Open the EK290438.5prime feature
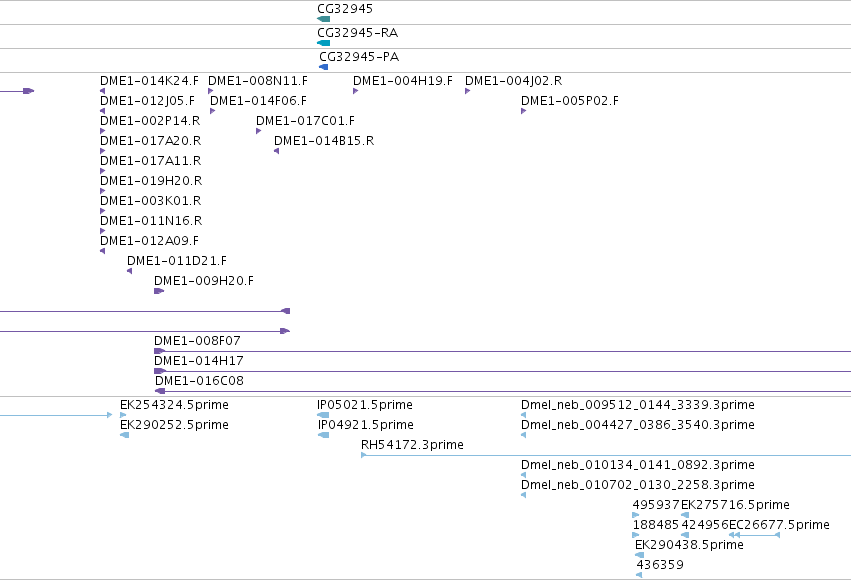851x580 pixels. click(x=689, y=545)
